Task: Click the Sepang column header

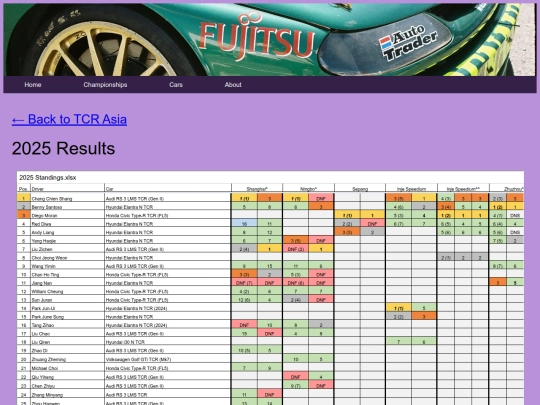Action: point(360,189)
